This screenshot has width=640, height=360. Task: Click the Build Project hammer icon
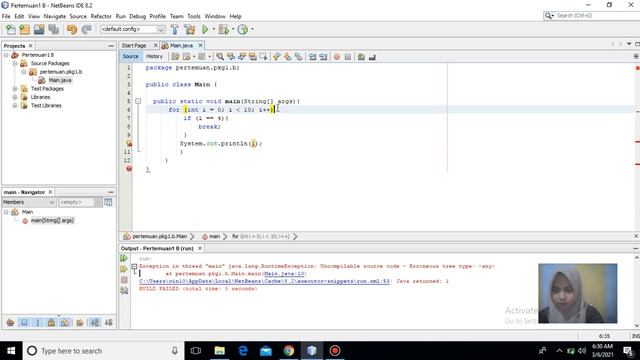click(x=175, y=29)
